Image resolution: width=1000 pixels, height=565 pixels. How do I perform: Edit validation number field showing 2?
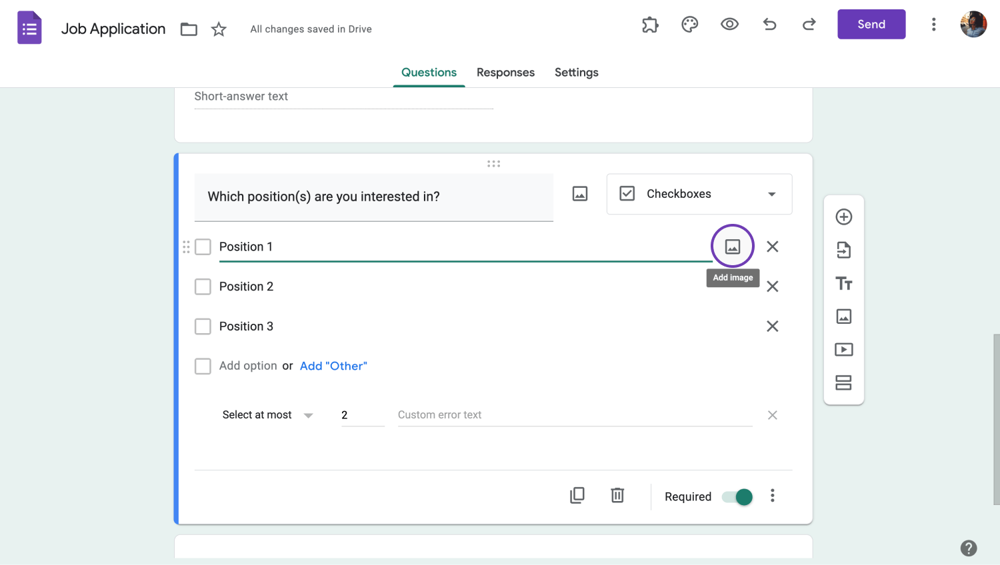pos(363,415)
